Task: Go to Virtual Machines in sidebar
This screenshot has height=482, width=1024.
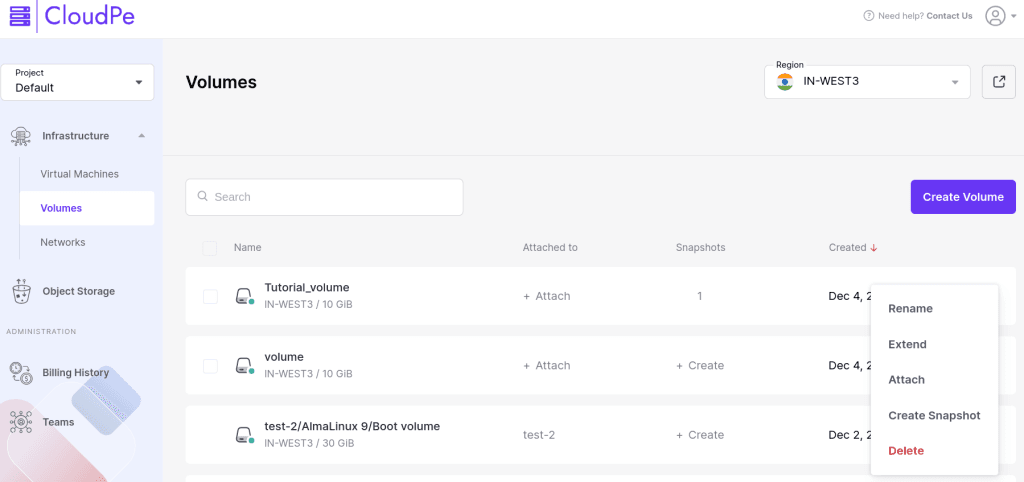Action: click(80, 174)
